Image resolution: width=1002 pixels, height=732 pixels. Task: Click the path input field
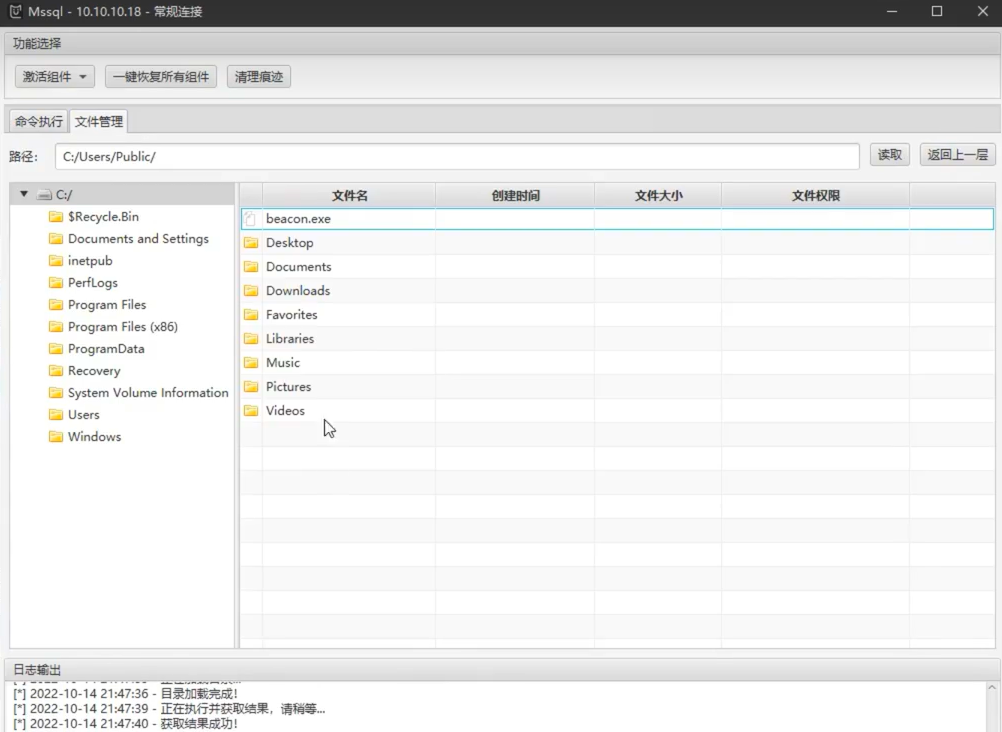456,157
